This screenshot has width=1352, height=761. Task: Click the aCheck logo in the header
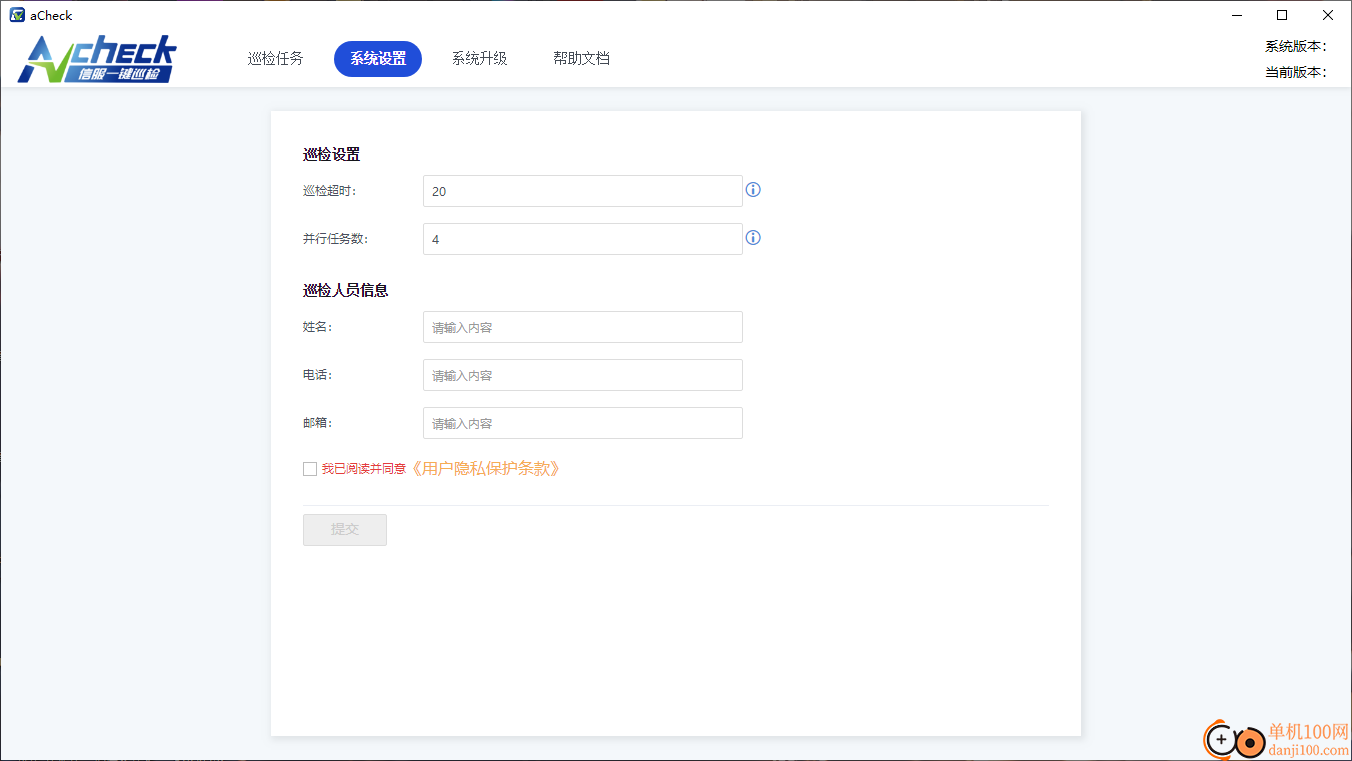[x=97, y=59]
